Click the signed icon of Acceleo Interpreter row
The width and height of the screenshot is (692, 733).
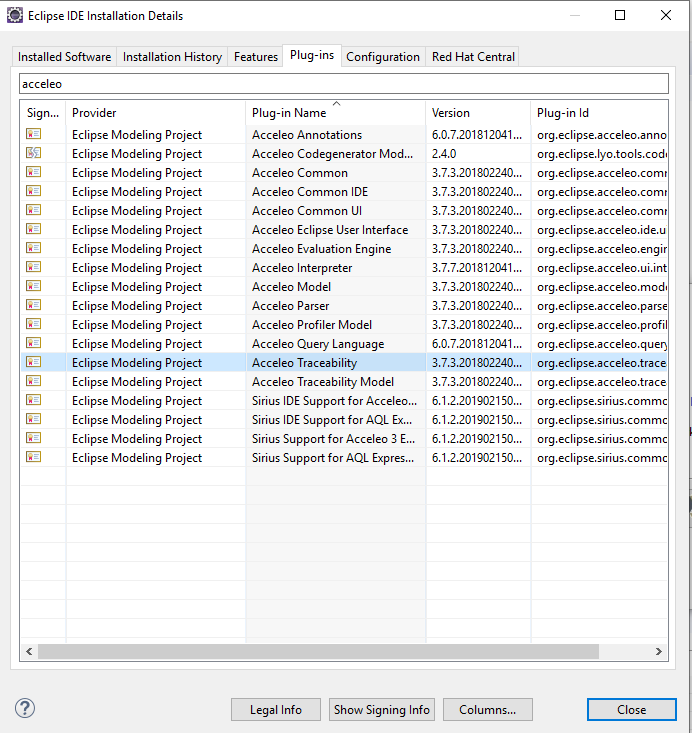(x=33, y=268)
